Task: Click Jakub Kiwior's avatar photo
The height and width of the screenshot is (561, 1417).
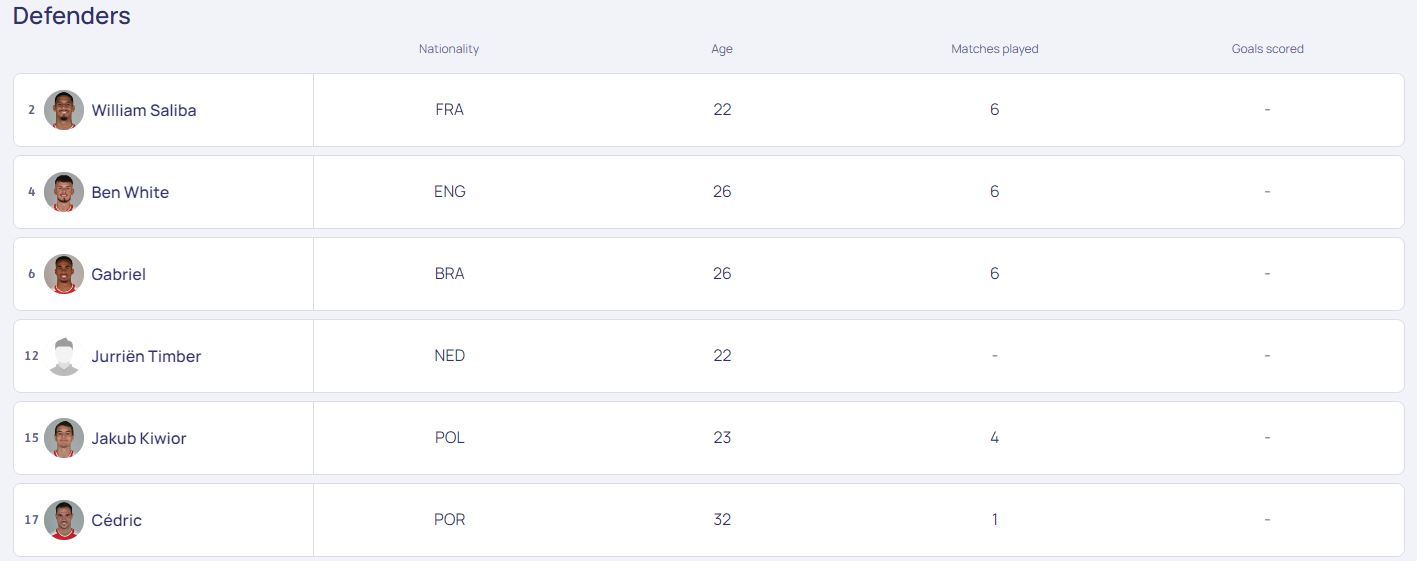Action: click(x=64, y=438)
